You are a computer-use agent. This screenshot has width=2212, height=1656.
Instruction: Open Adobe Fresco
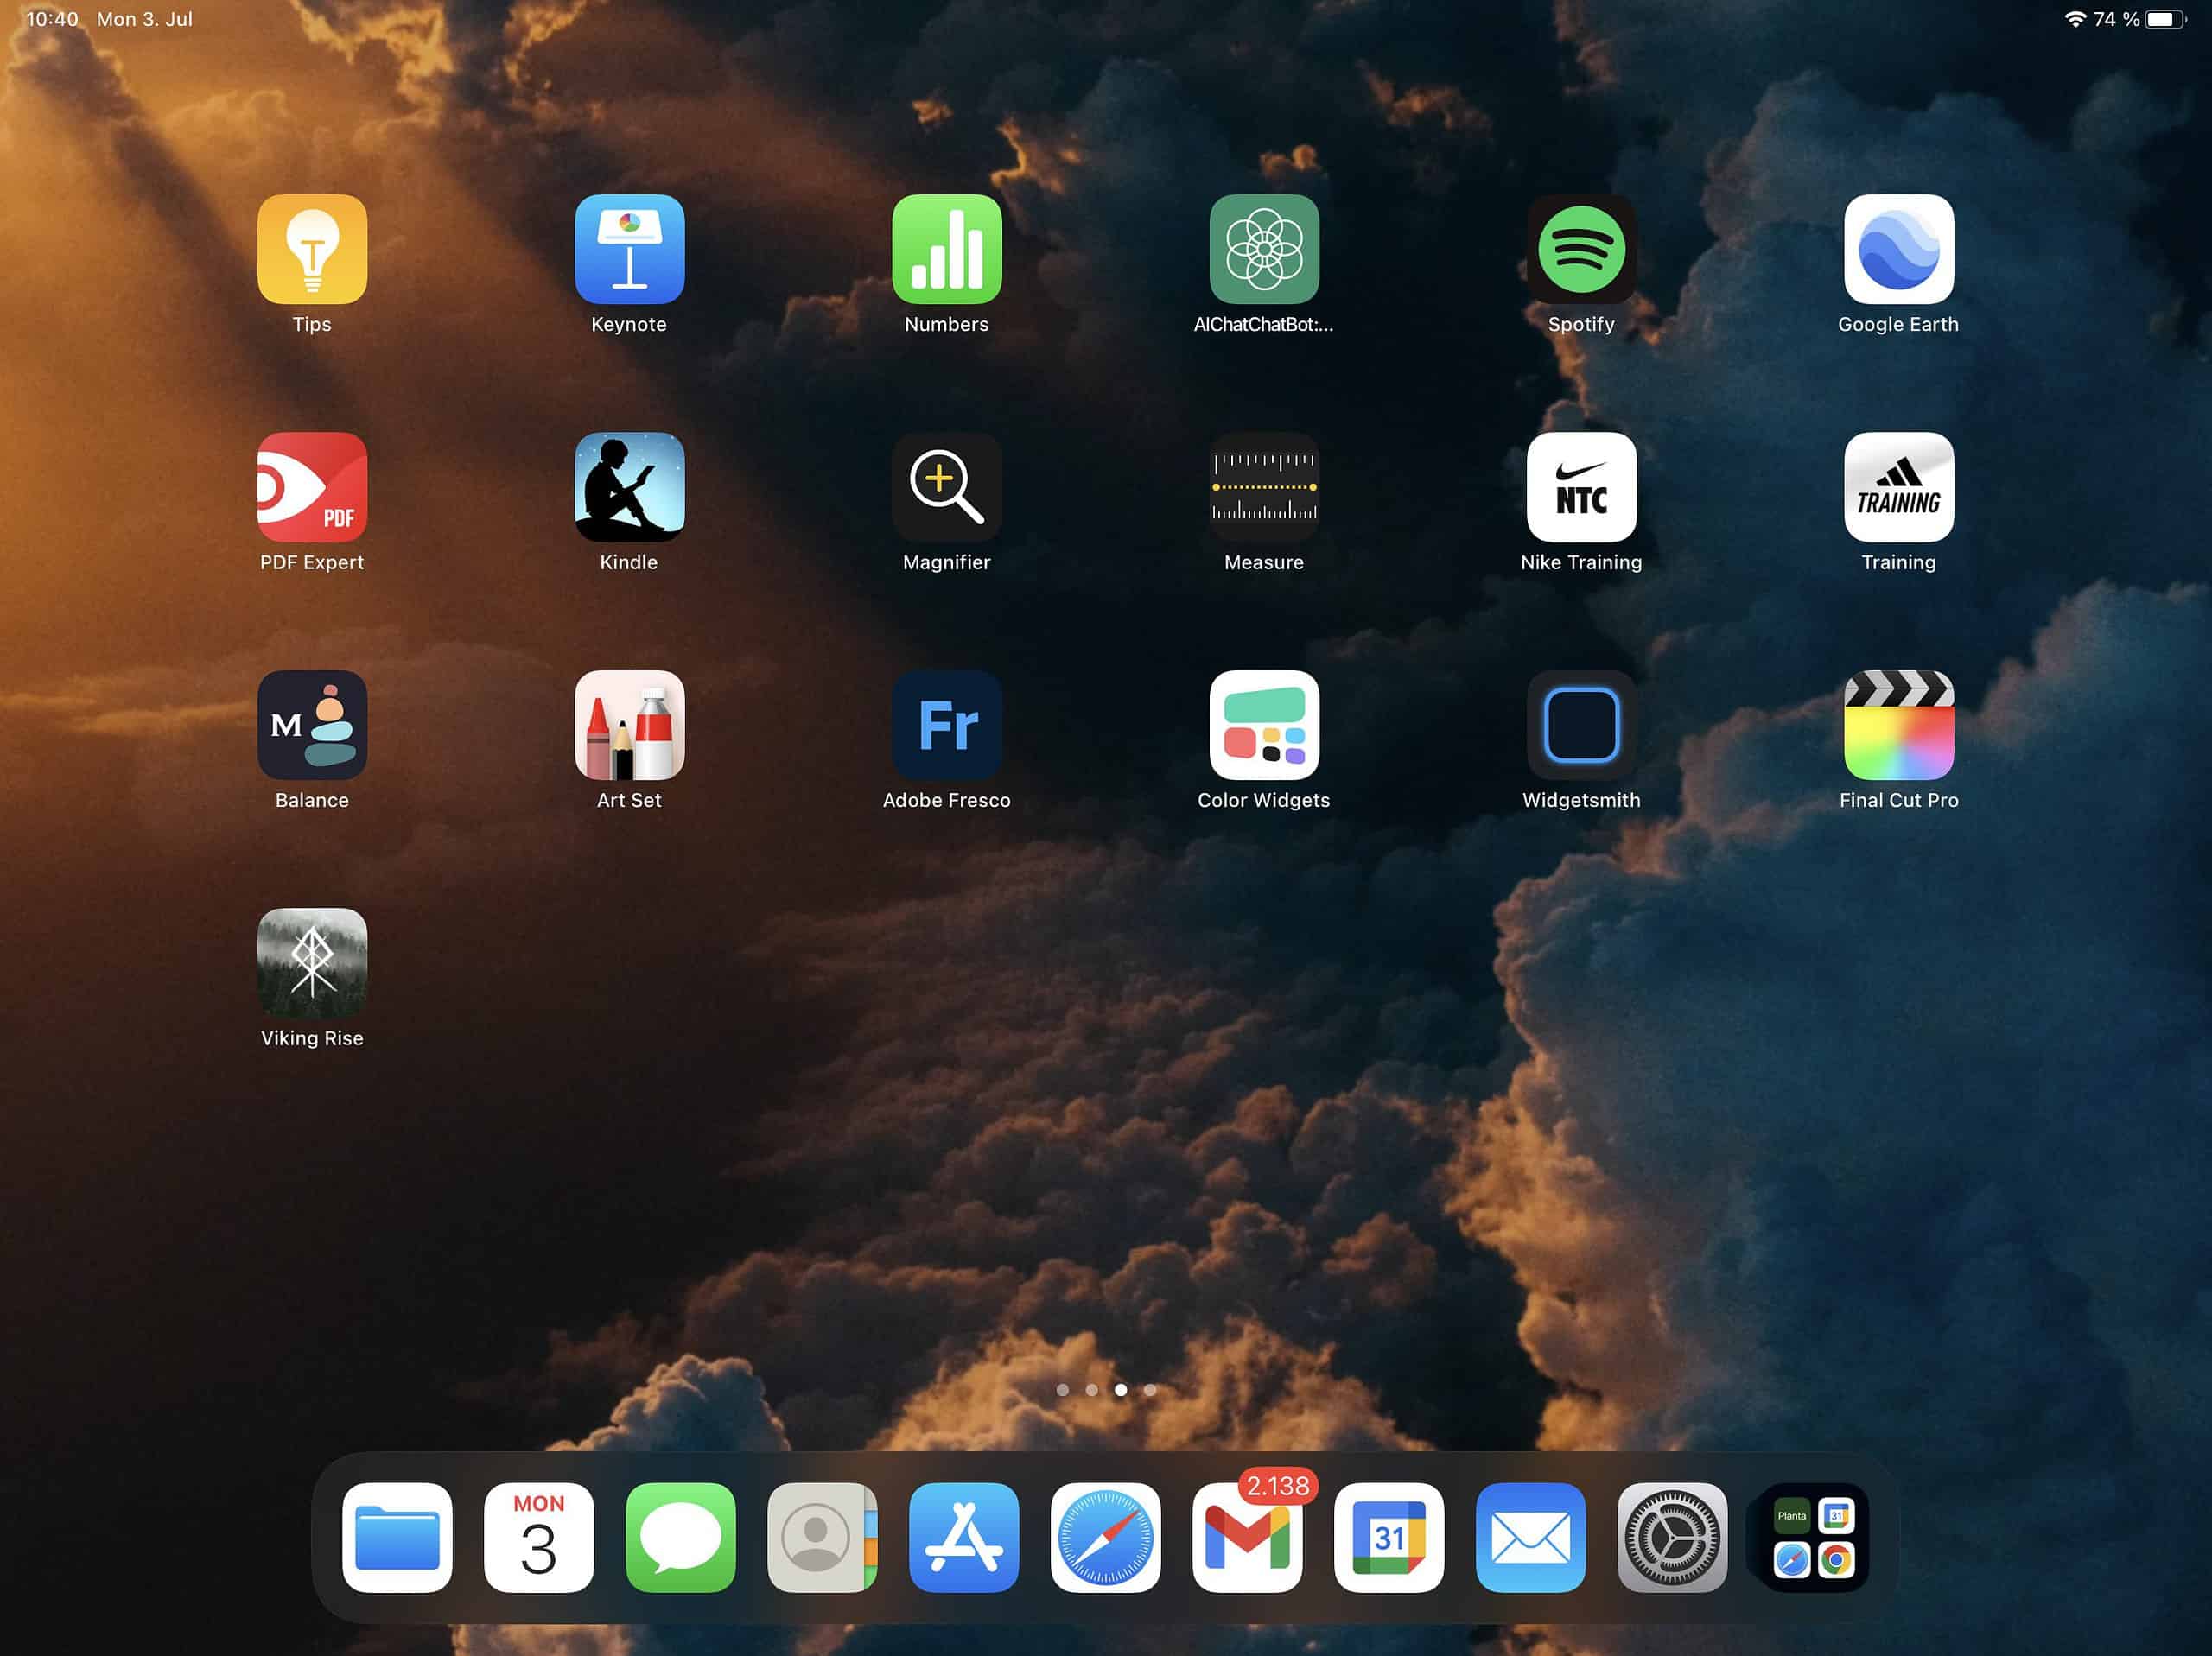[x=946, y=725]
